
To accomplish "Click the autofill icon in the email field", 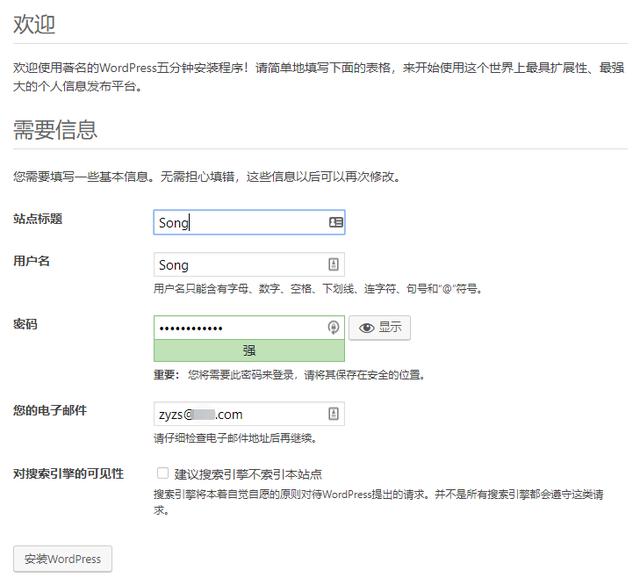I will [334, 413].
